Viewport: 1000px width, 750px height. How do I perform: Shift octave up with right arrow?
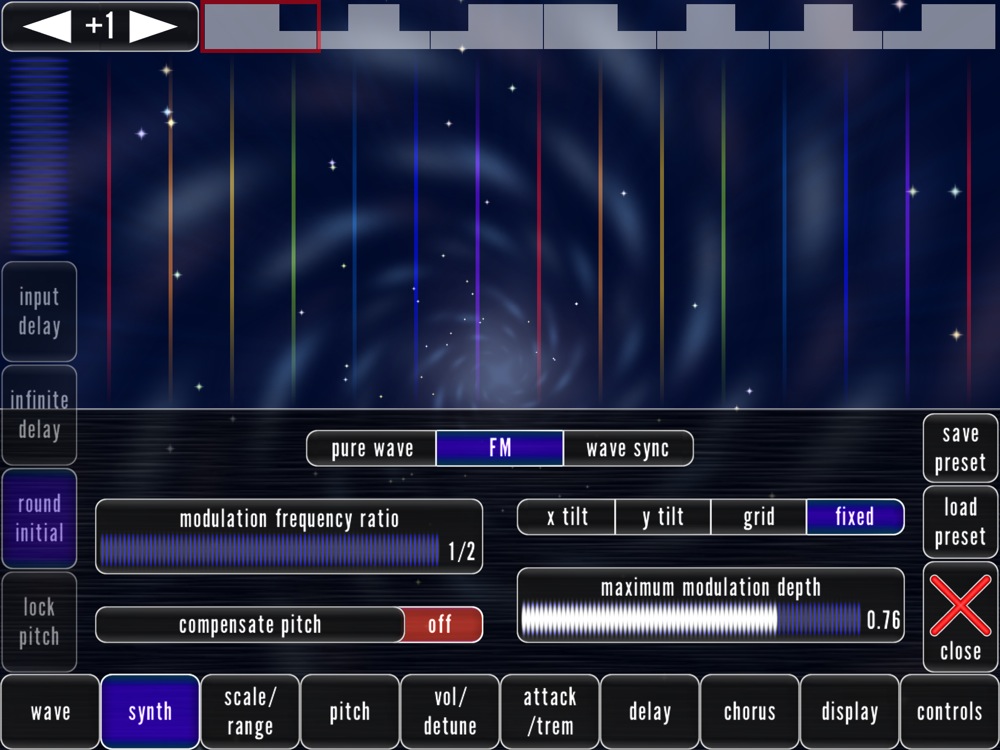click(x=153, y=26)
